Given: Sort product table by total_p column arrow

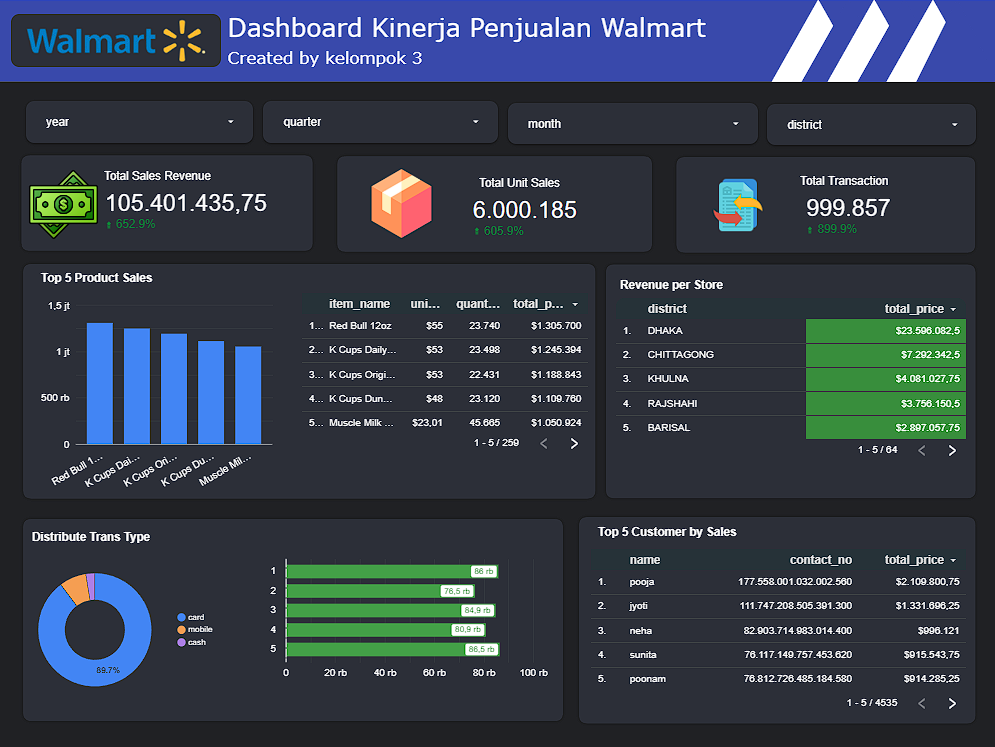Looking at the screenshot, I should pos(575,305).
